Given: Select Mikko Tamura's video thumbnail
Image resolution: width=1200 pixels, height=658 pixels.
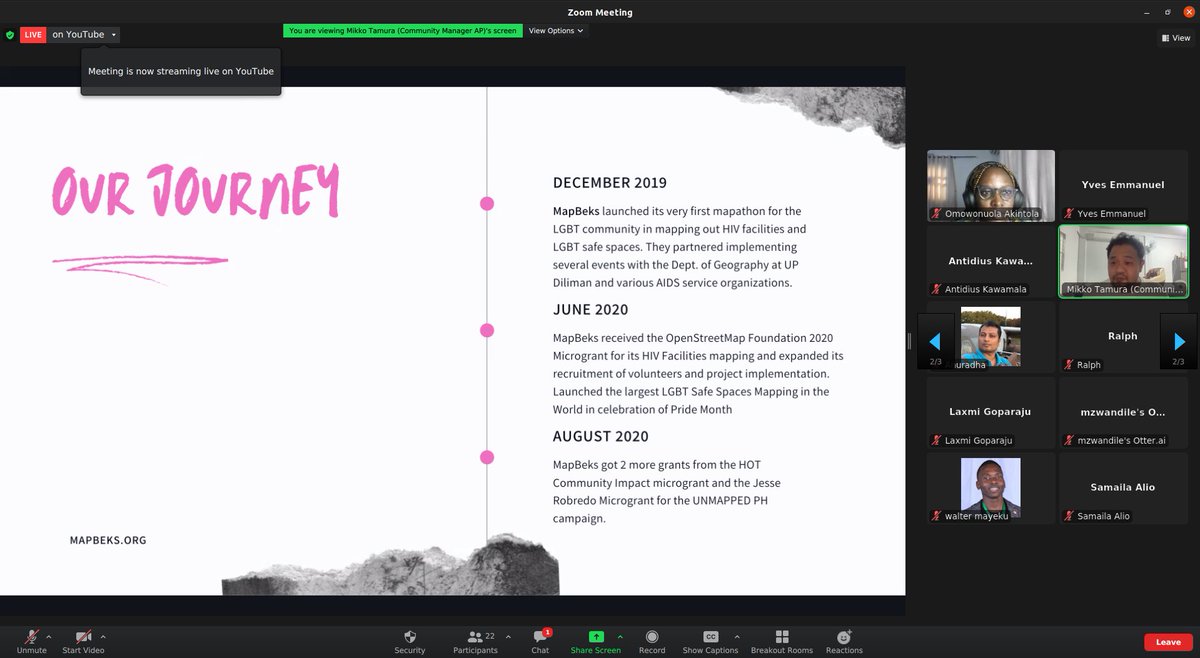Looking at the screenshot, I should point(1122,260).
